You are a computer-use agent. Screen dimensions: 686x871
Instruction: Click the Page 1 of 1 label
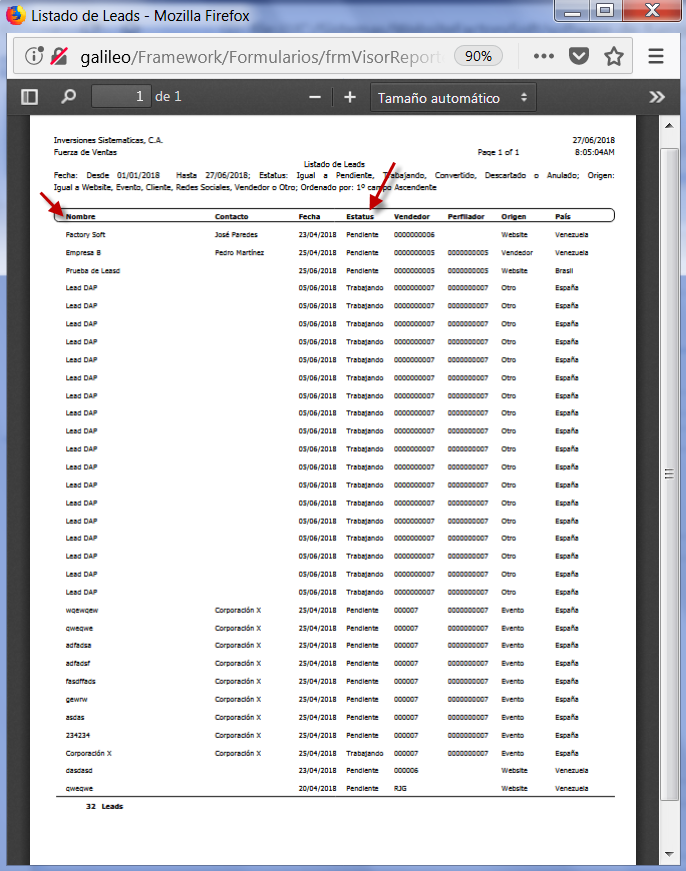coord(498,152)
